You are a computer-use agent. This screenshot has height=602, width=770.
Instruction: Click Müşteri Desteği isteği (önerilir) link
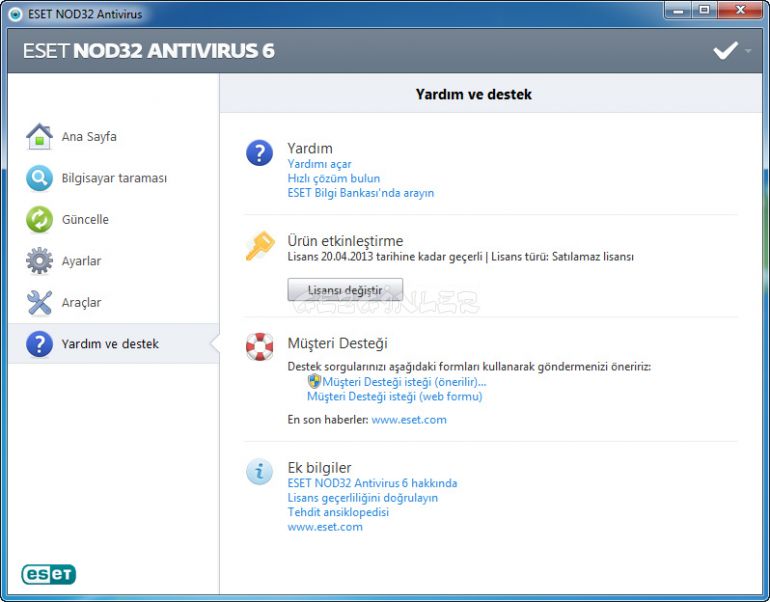tap(404, 382)
